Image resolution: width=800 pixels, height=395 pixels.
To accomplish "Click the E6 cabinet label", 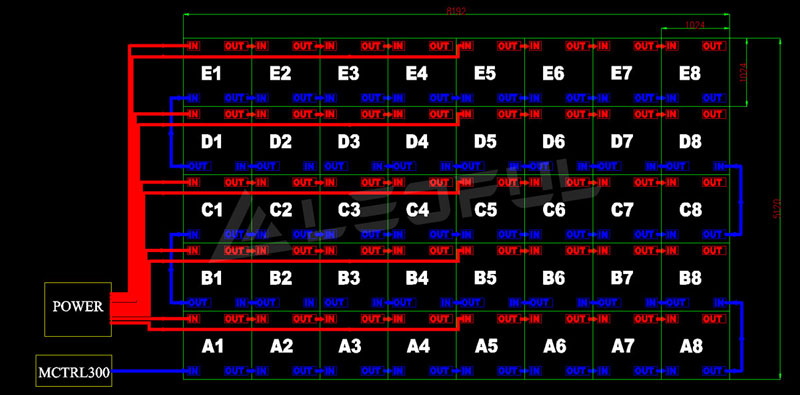I will pyautogui.click(x=554, y=74).
